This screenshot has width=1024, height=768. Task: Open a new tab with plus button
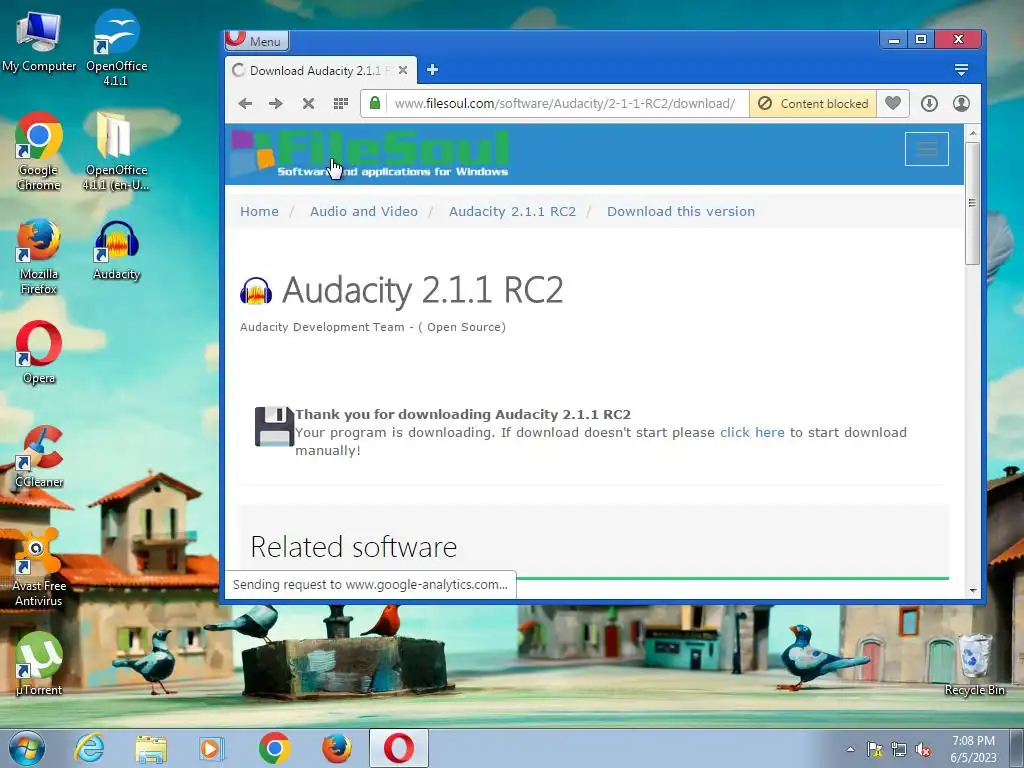(432, 70)
